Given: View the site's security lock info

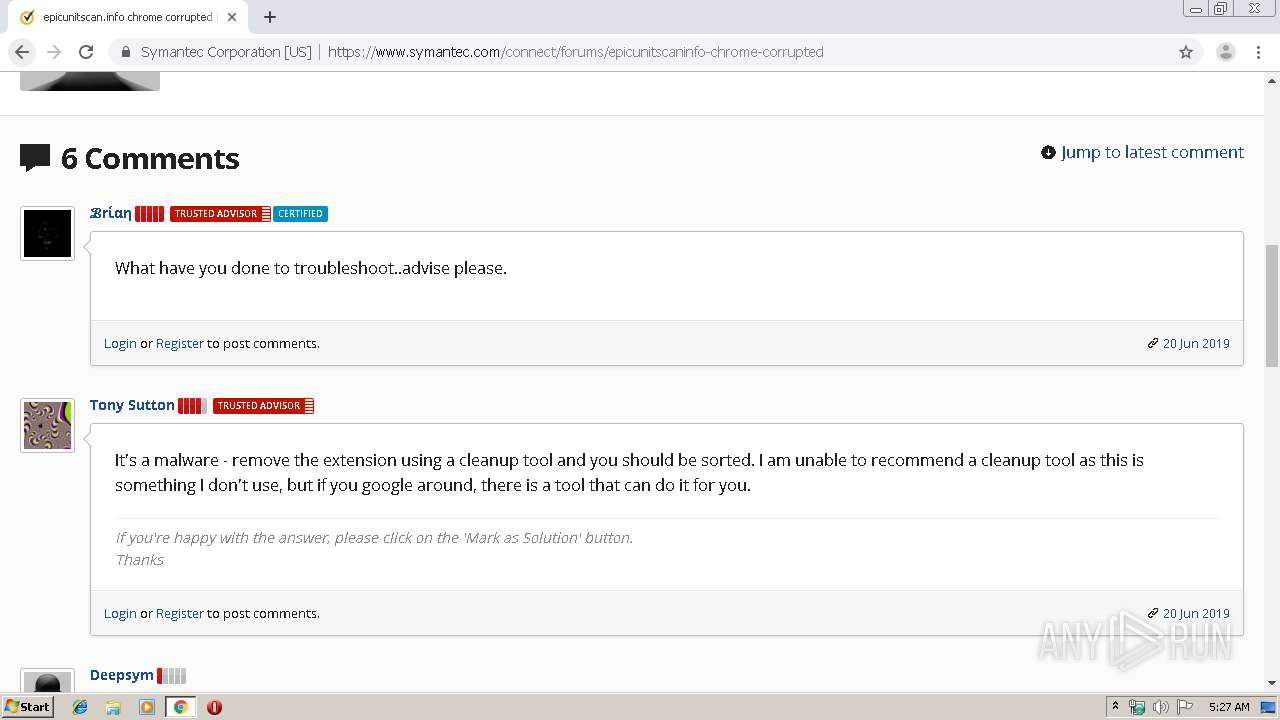Looking at the screenshot, I should point(125,52).
